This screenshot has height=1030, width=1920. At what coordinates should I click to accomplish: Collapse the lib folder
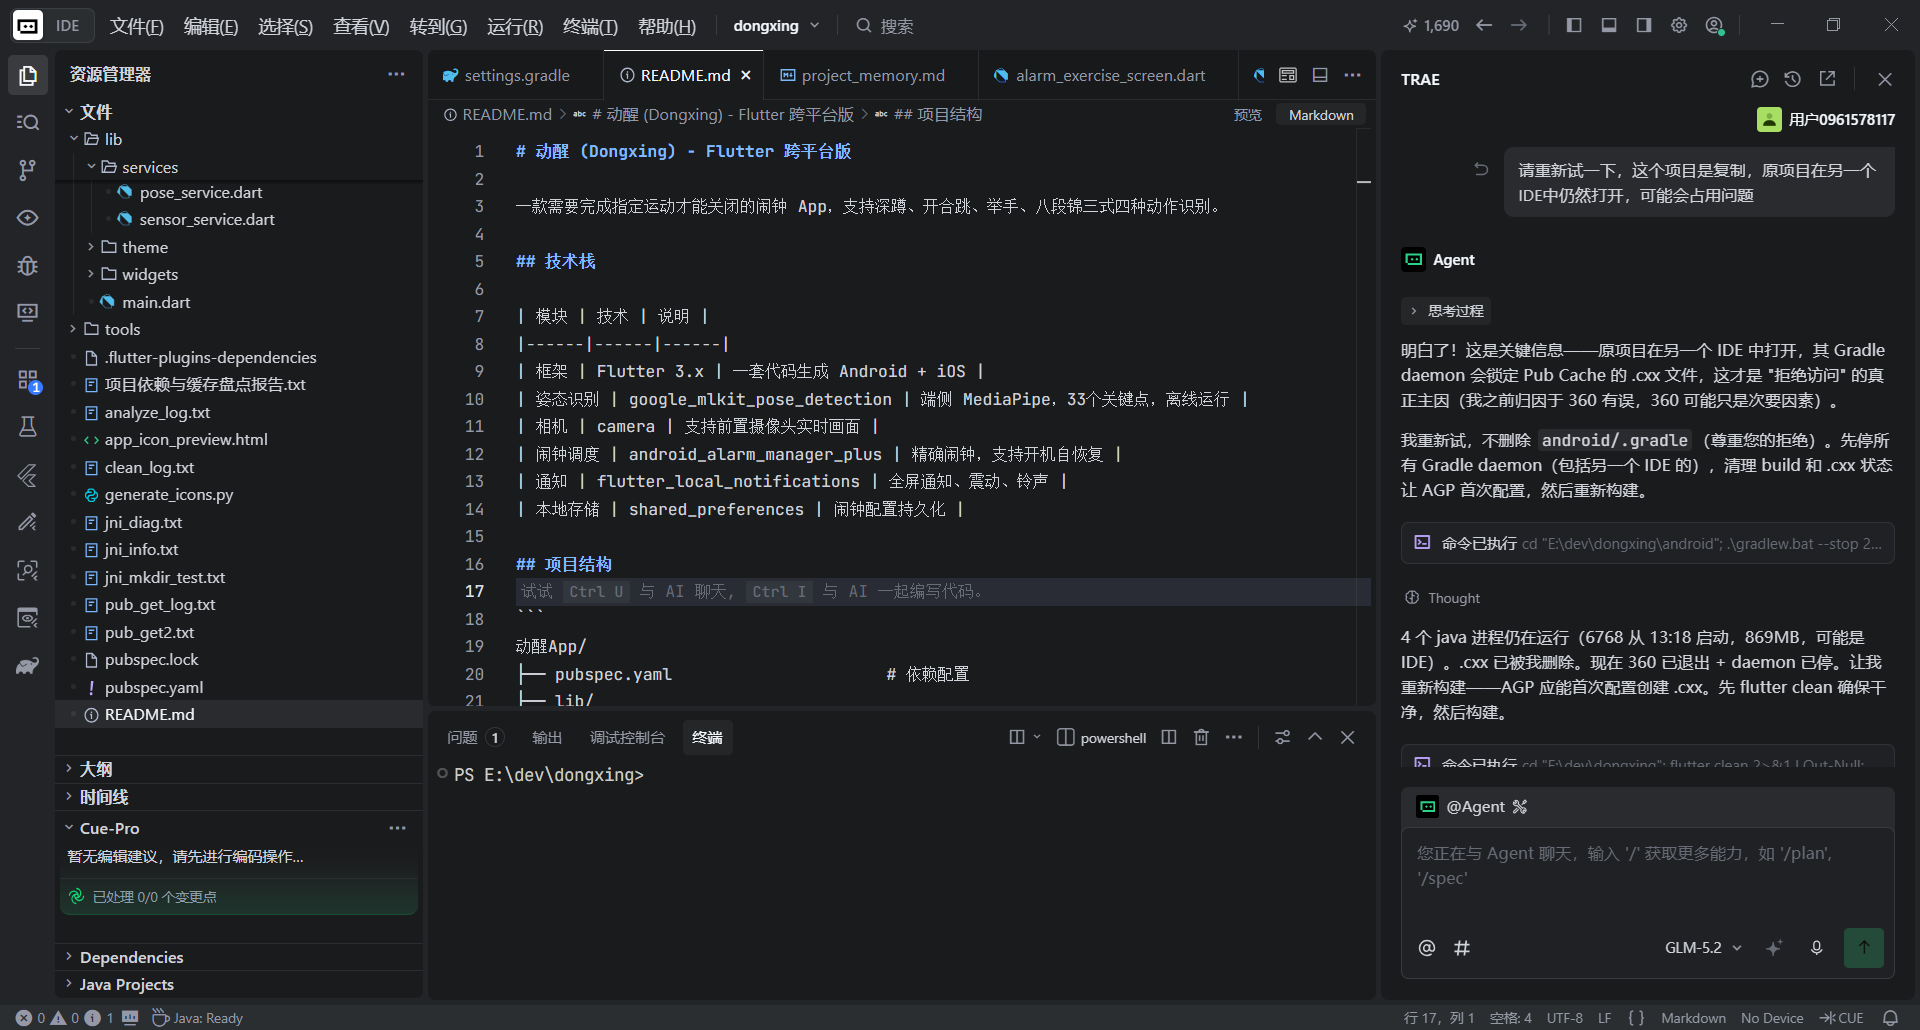click(74, 139)
